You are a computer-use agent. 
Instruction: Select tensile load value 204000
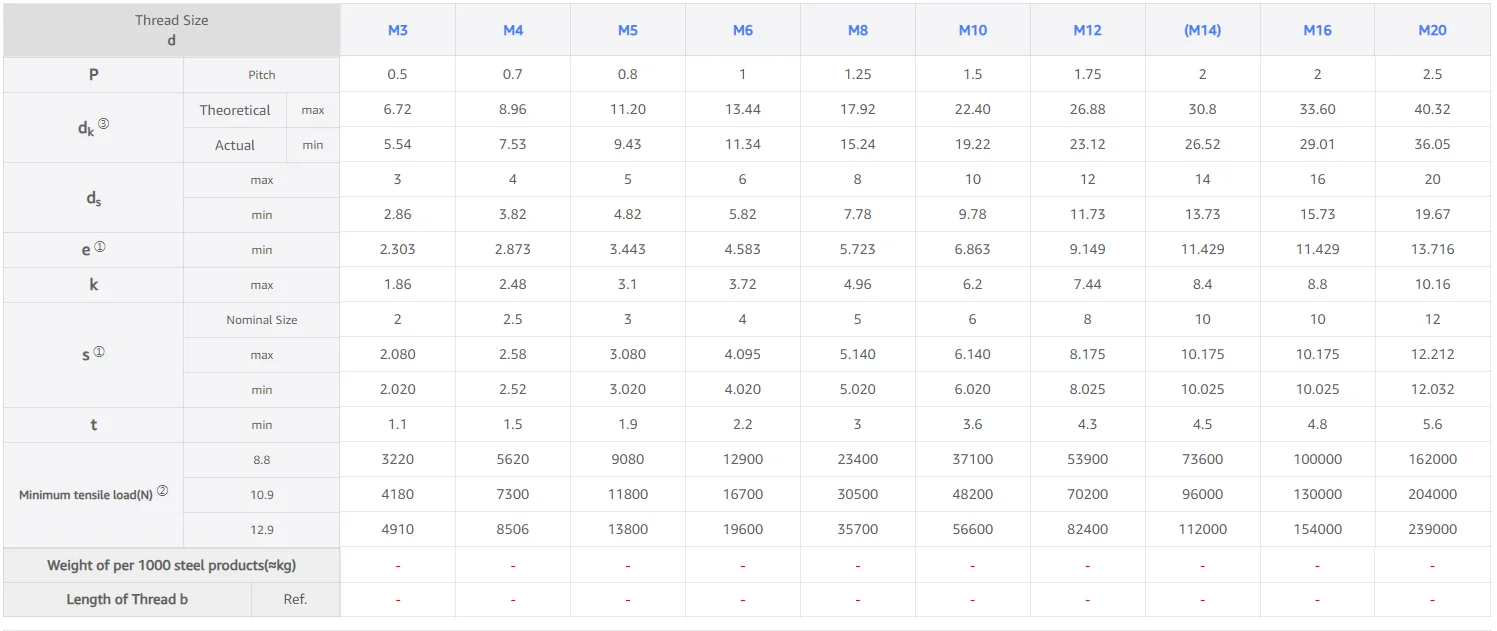[x=1433, y=494]
